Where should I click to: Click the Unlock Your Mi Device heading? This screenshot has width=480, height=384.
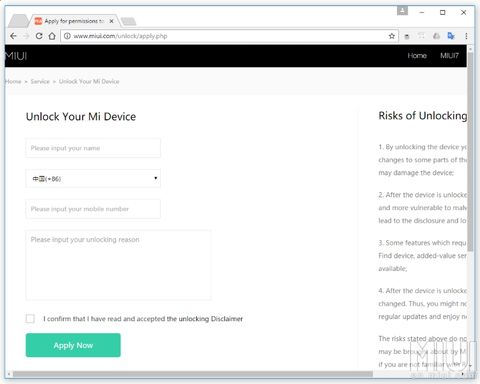pos(81,117)
